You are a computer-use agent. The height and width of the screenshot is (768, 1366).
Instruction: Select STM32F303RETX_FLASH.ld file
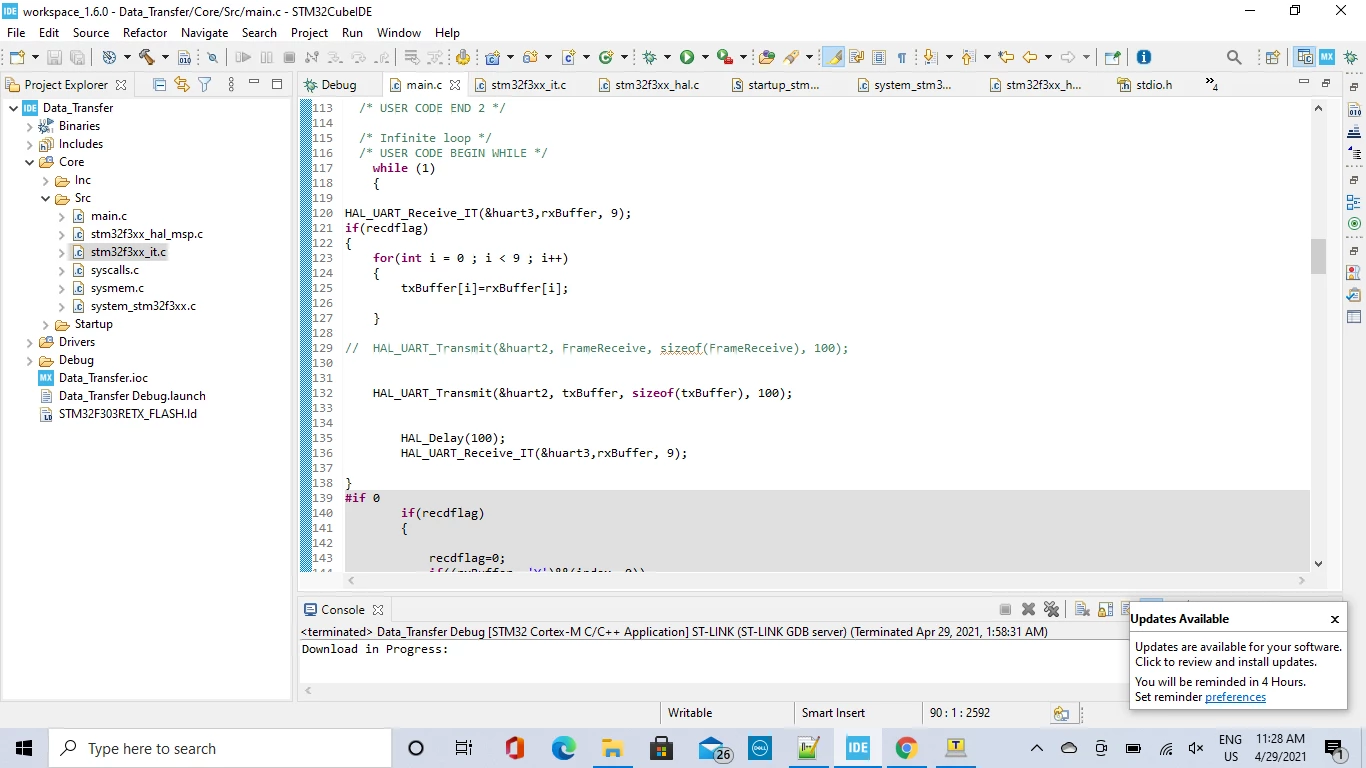(127, 414)
